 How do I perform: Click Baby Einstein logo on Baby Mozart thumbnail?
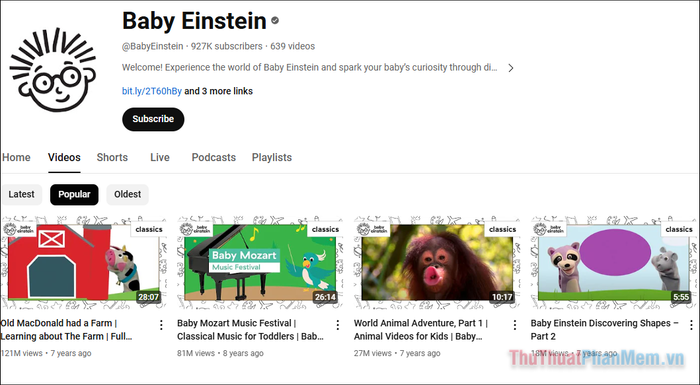[195, 229]
